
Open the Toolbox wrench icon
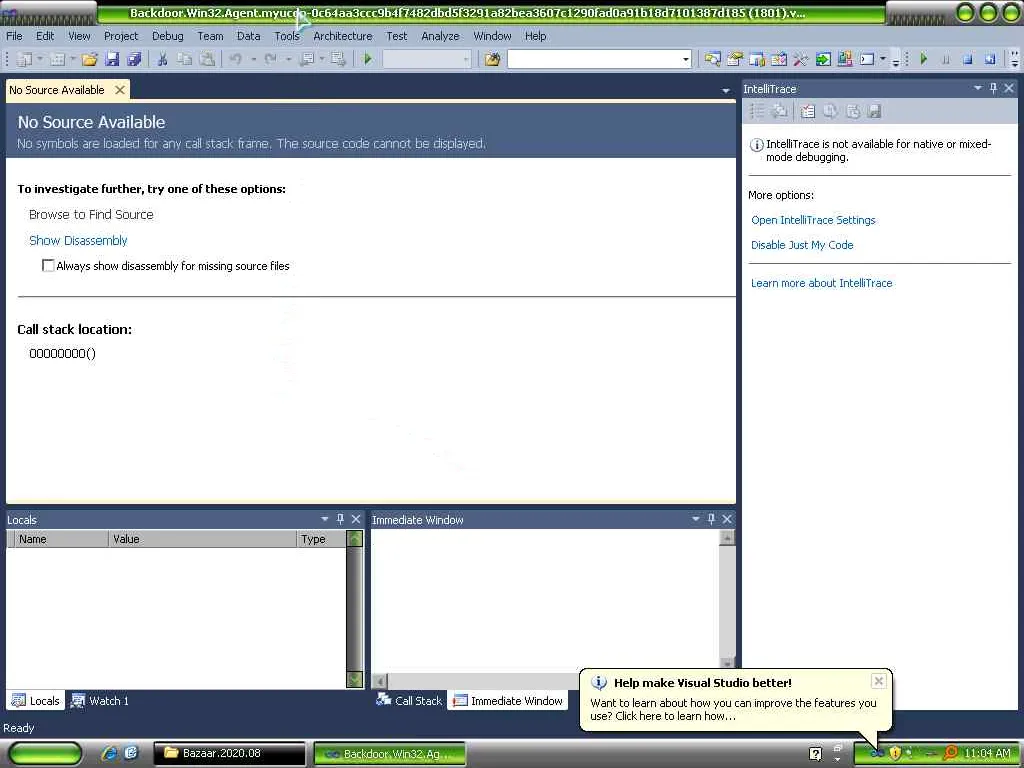[x=801, y=59]
